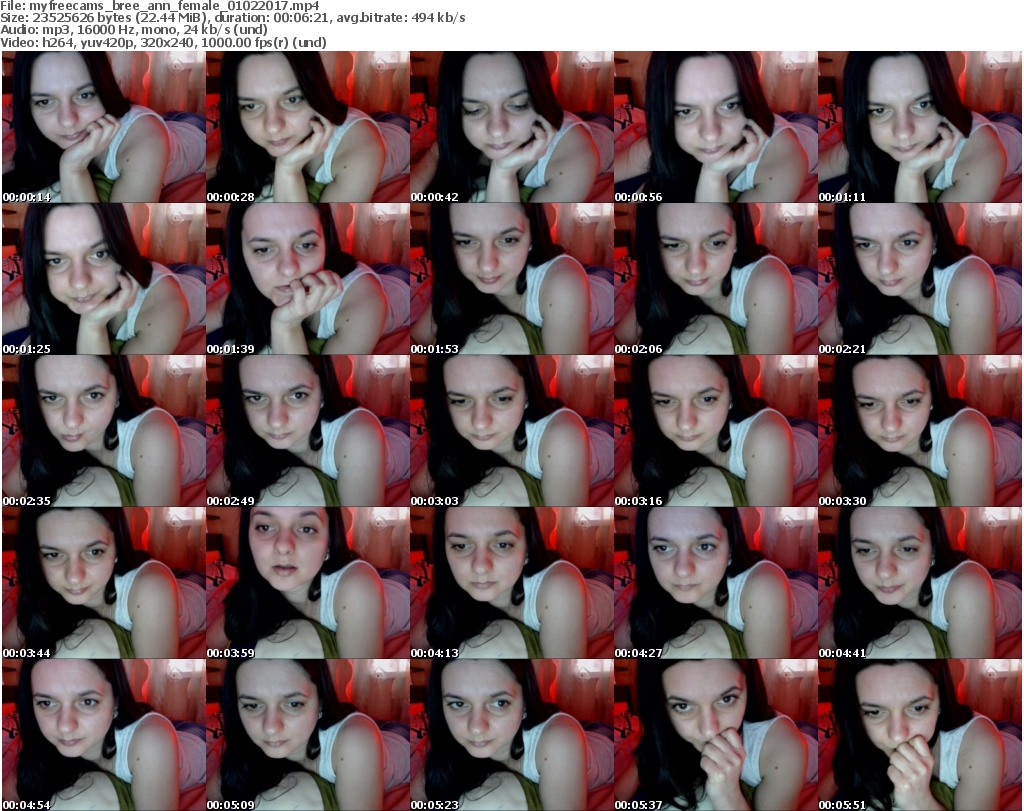Select the thumbnail frame stamped 00:01:39
Viewport: 1024px width, 811px height.
(x=308, y=279)
